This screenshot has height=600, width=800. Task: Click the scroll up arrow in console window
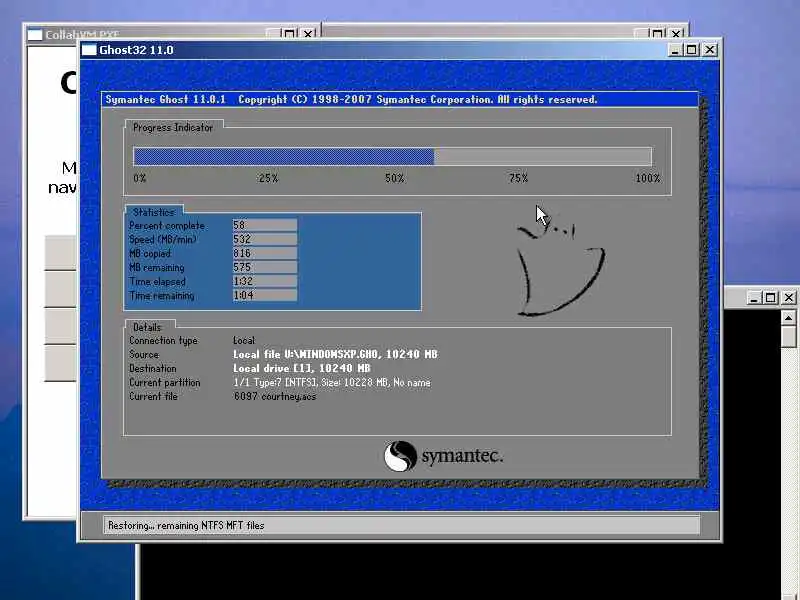(788, 318)
